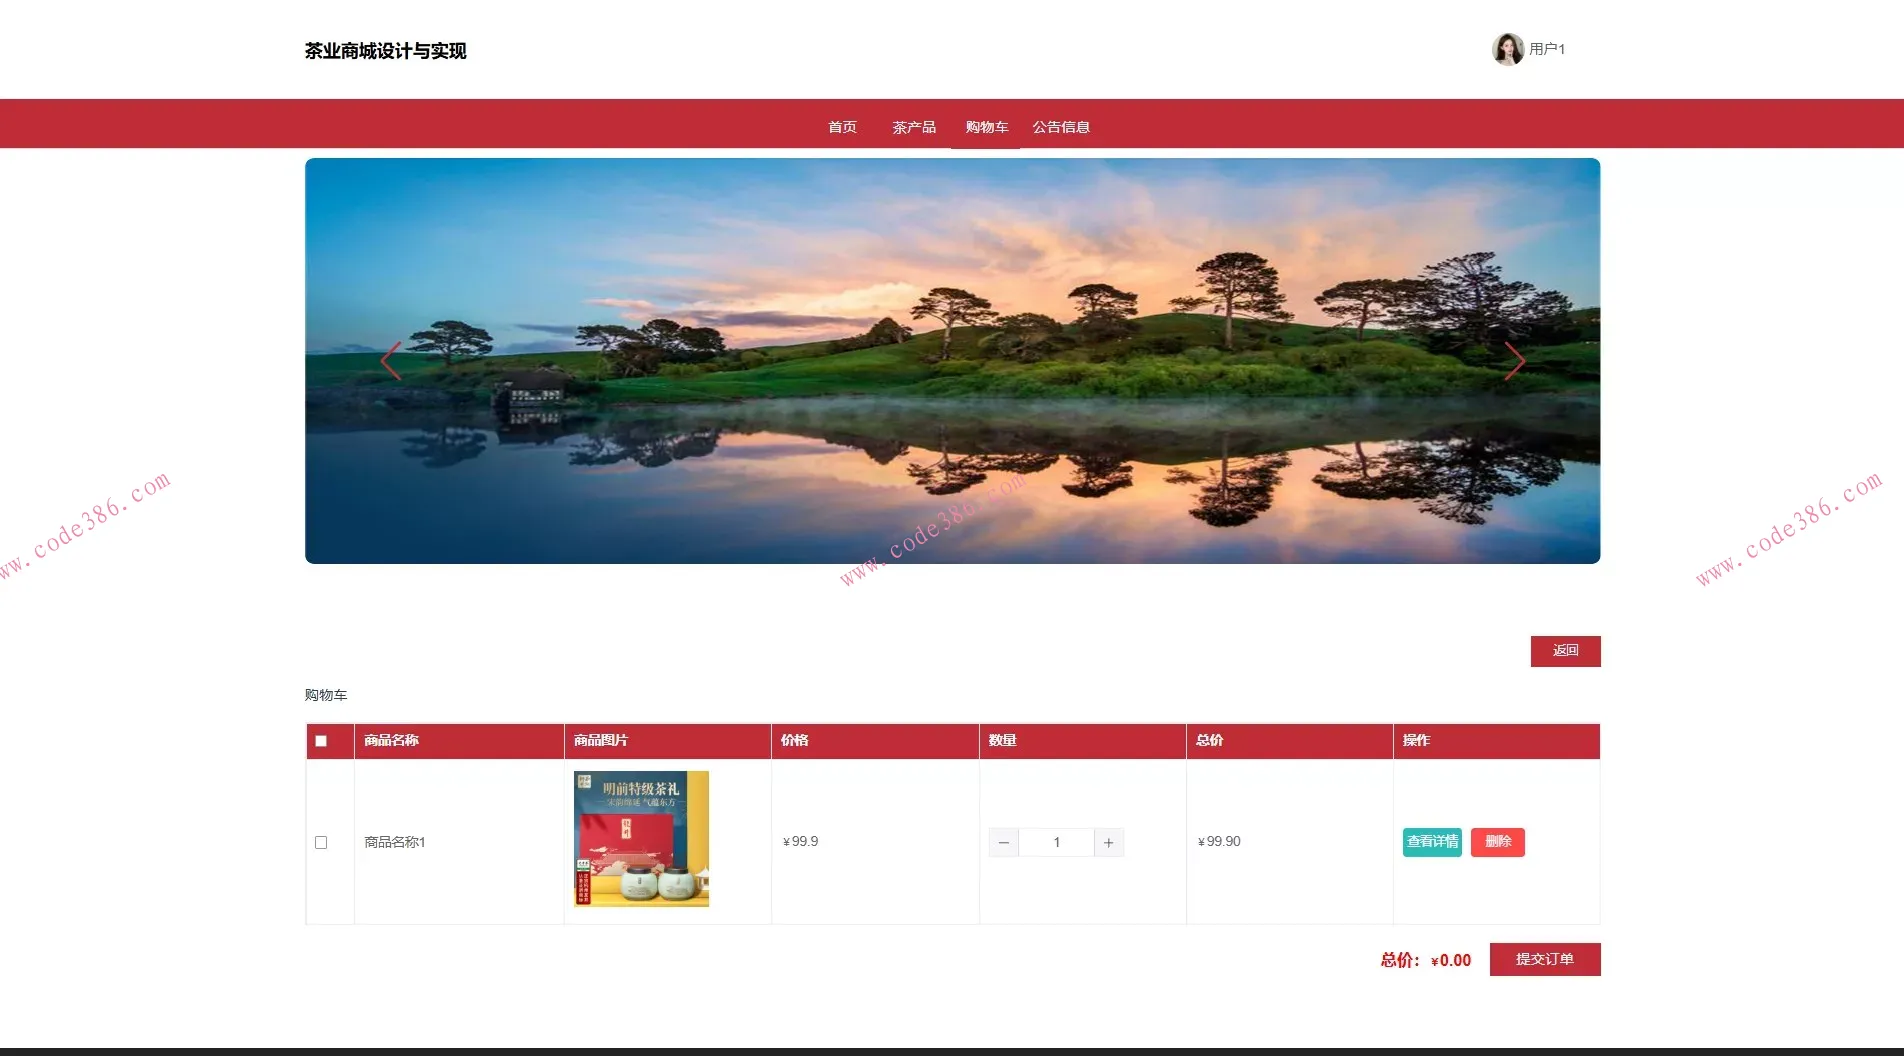
Task: Select the 购物车 navigation tab
Action: [x=986, y=127]
